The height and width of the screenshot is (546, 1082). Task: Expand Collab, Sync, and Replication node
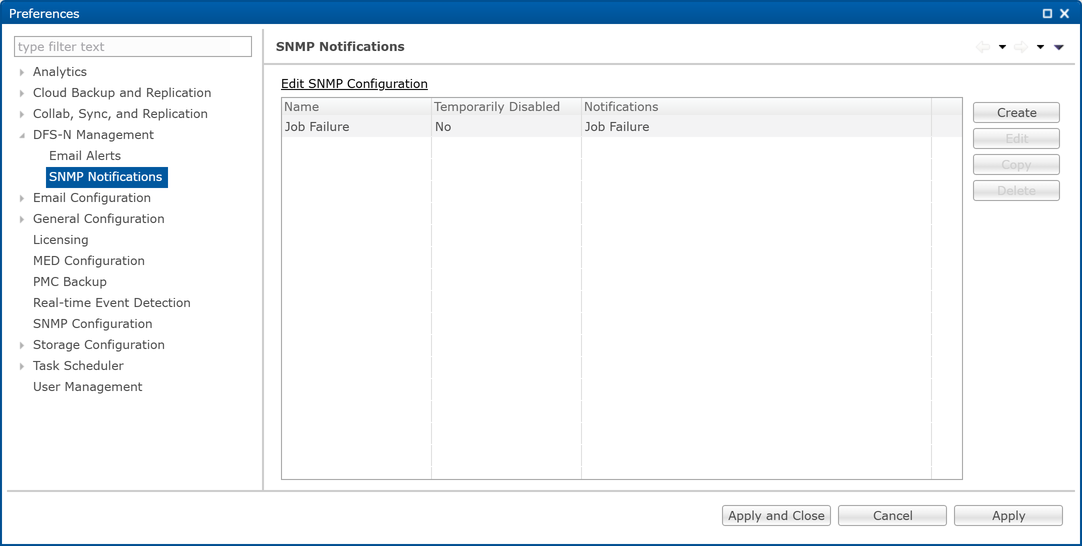coord(23,114)
